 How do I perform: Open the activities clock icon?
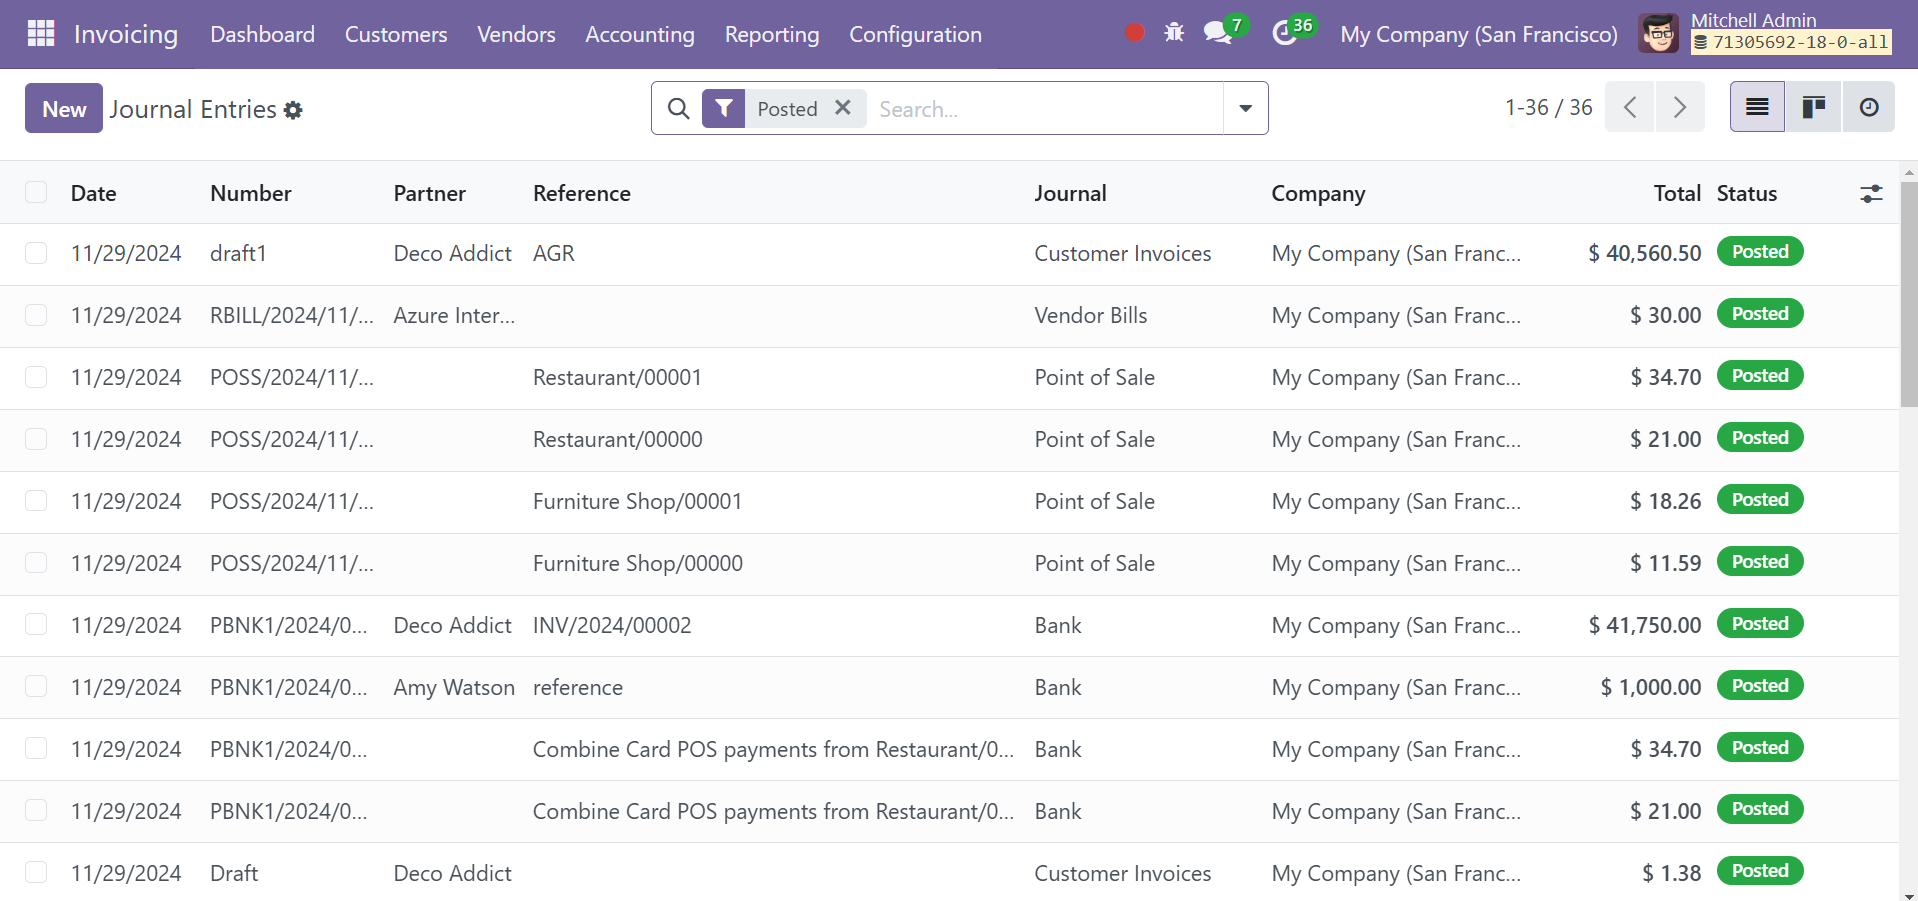1284,34
